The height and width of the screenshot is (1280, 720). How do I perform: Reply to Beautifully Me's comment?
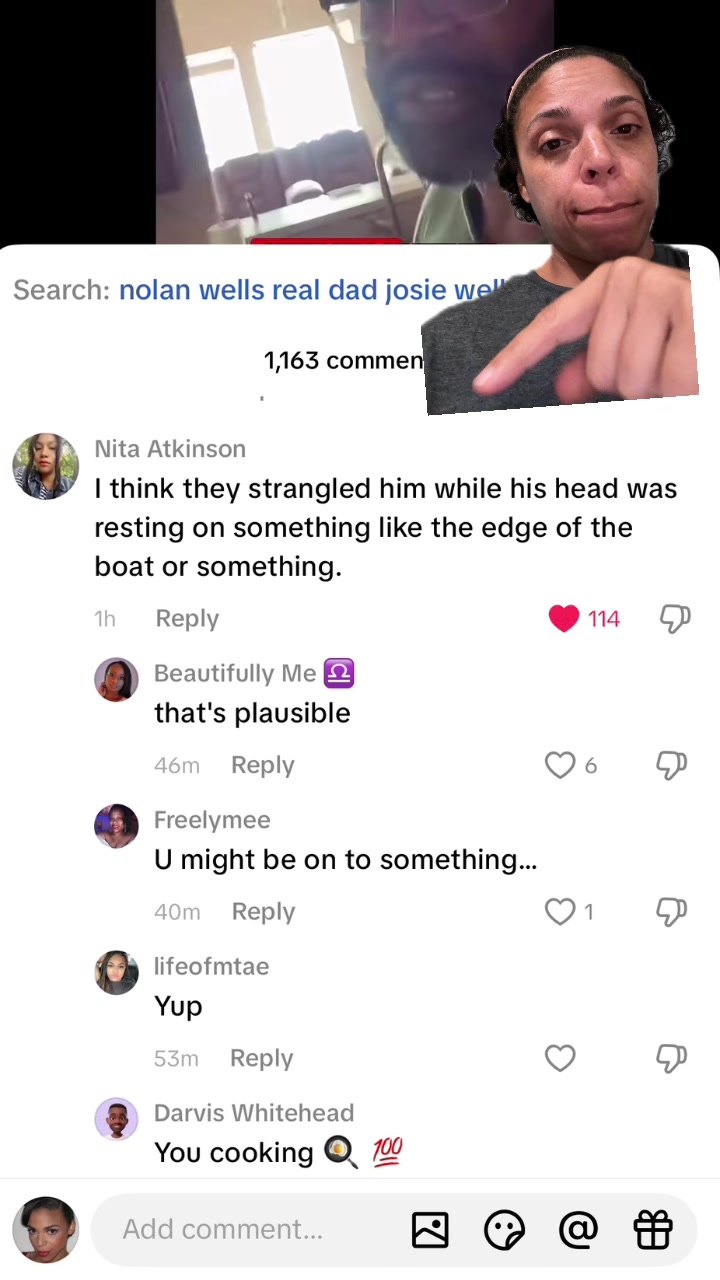(262, 765)
